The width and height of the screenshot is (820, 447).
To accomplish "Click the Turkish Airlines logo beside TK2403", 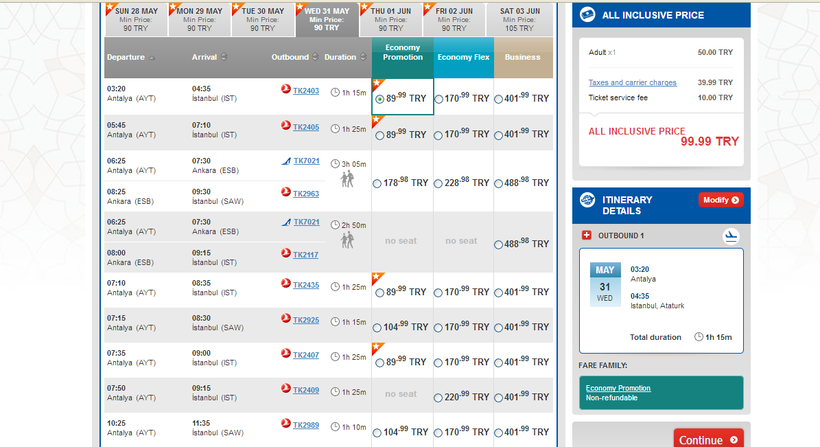I will click(285, 90).
